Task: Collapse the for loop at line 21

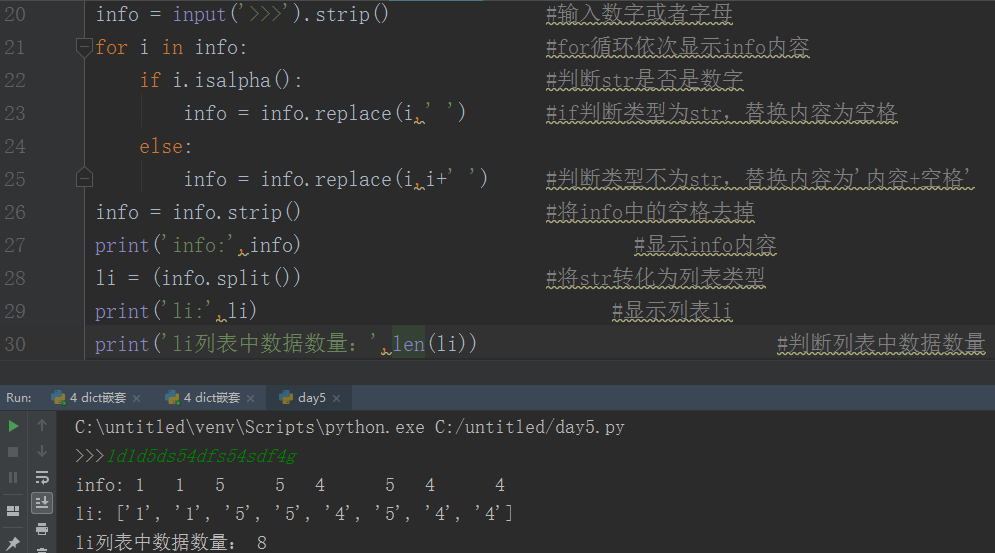Action: point(84,47)
